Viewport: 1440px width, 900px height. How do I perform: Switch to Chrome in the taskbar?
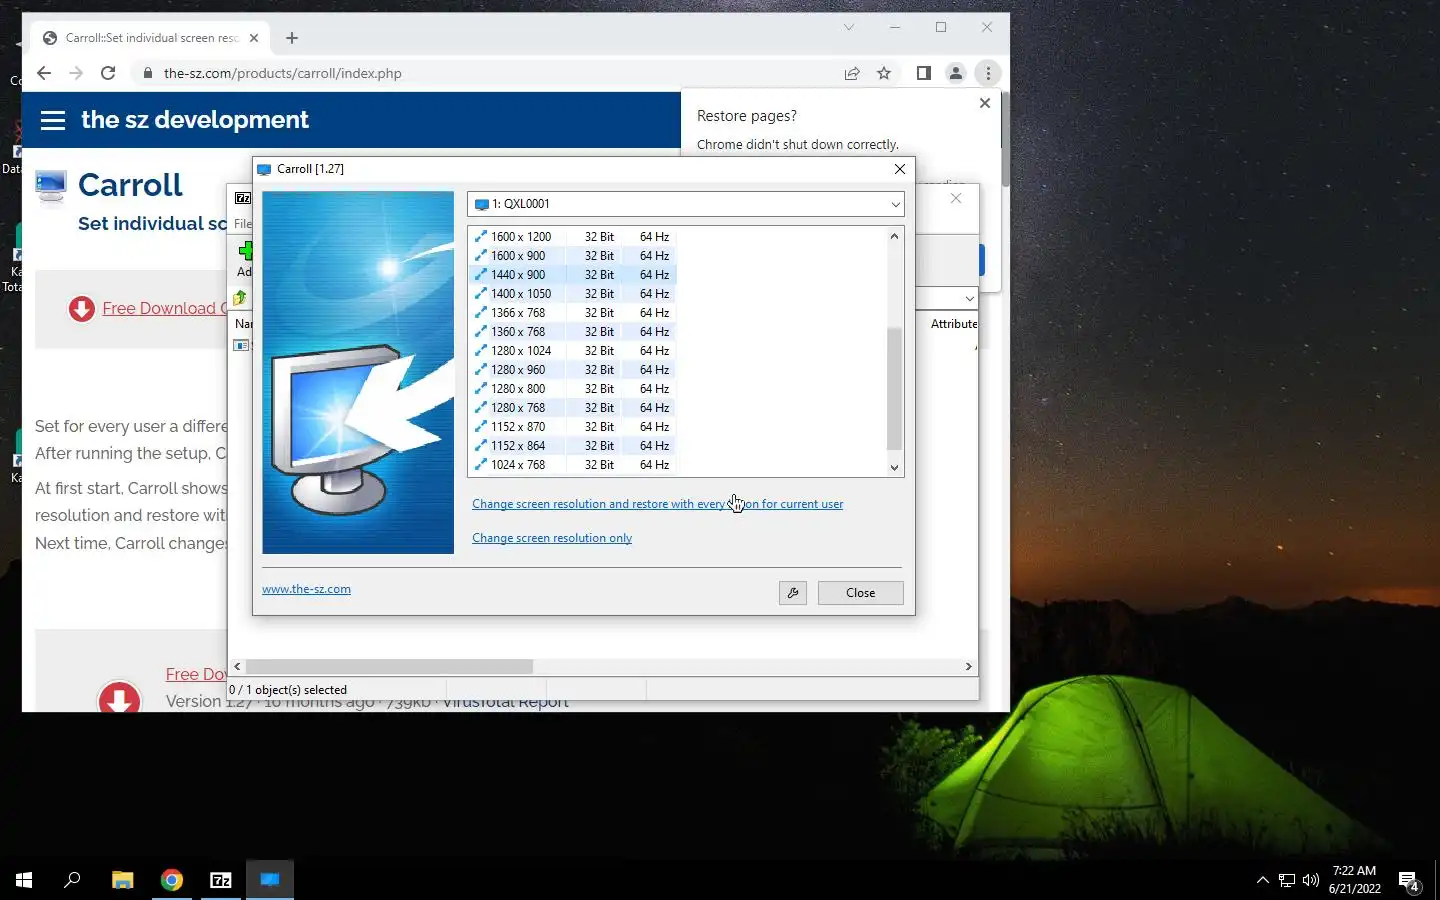pos(172,880)
